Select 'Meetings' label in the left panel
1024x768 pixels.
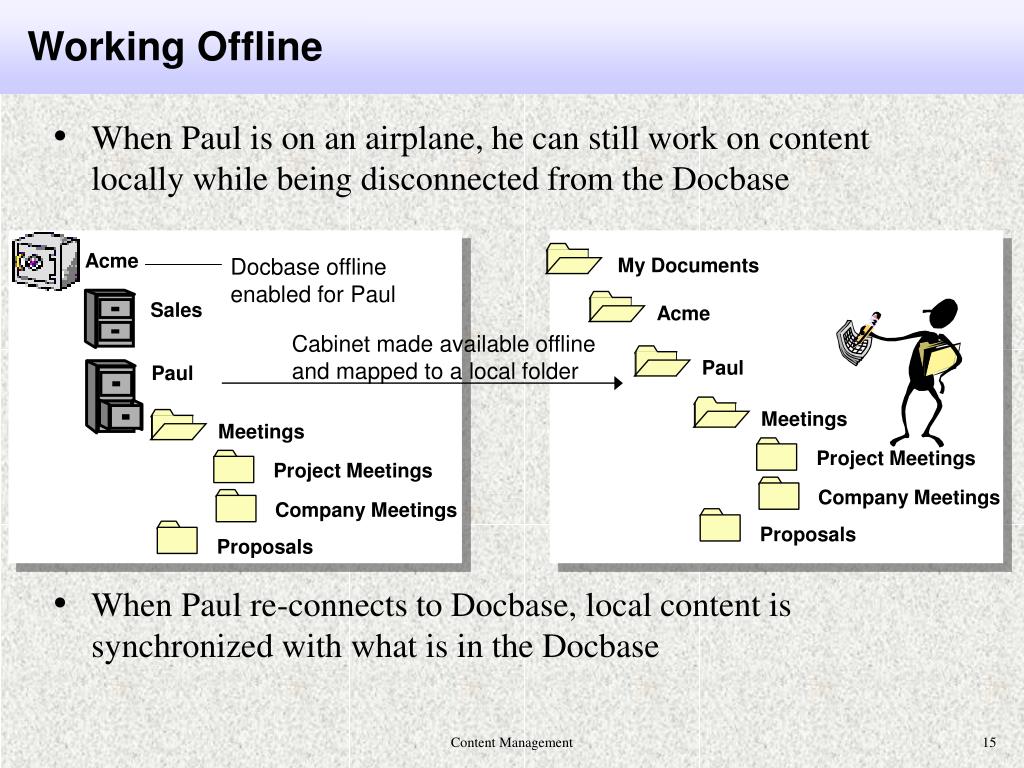261,432
